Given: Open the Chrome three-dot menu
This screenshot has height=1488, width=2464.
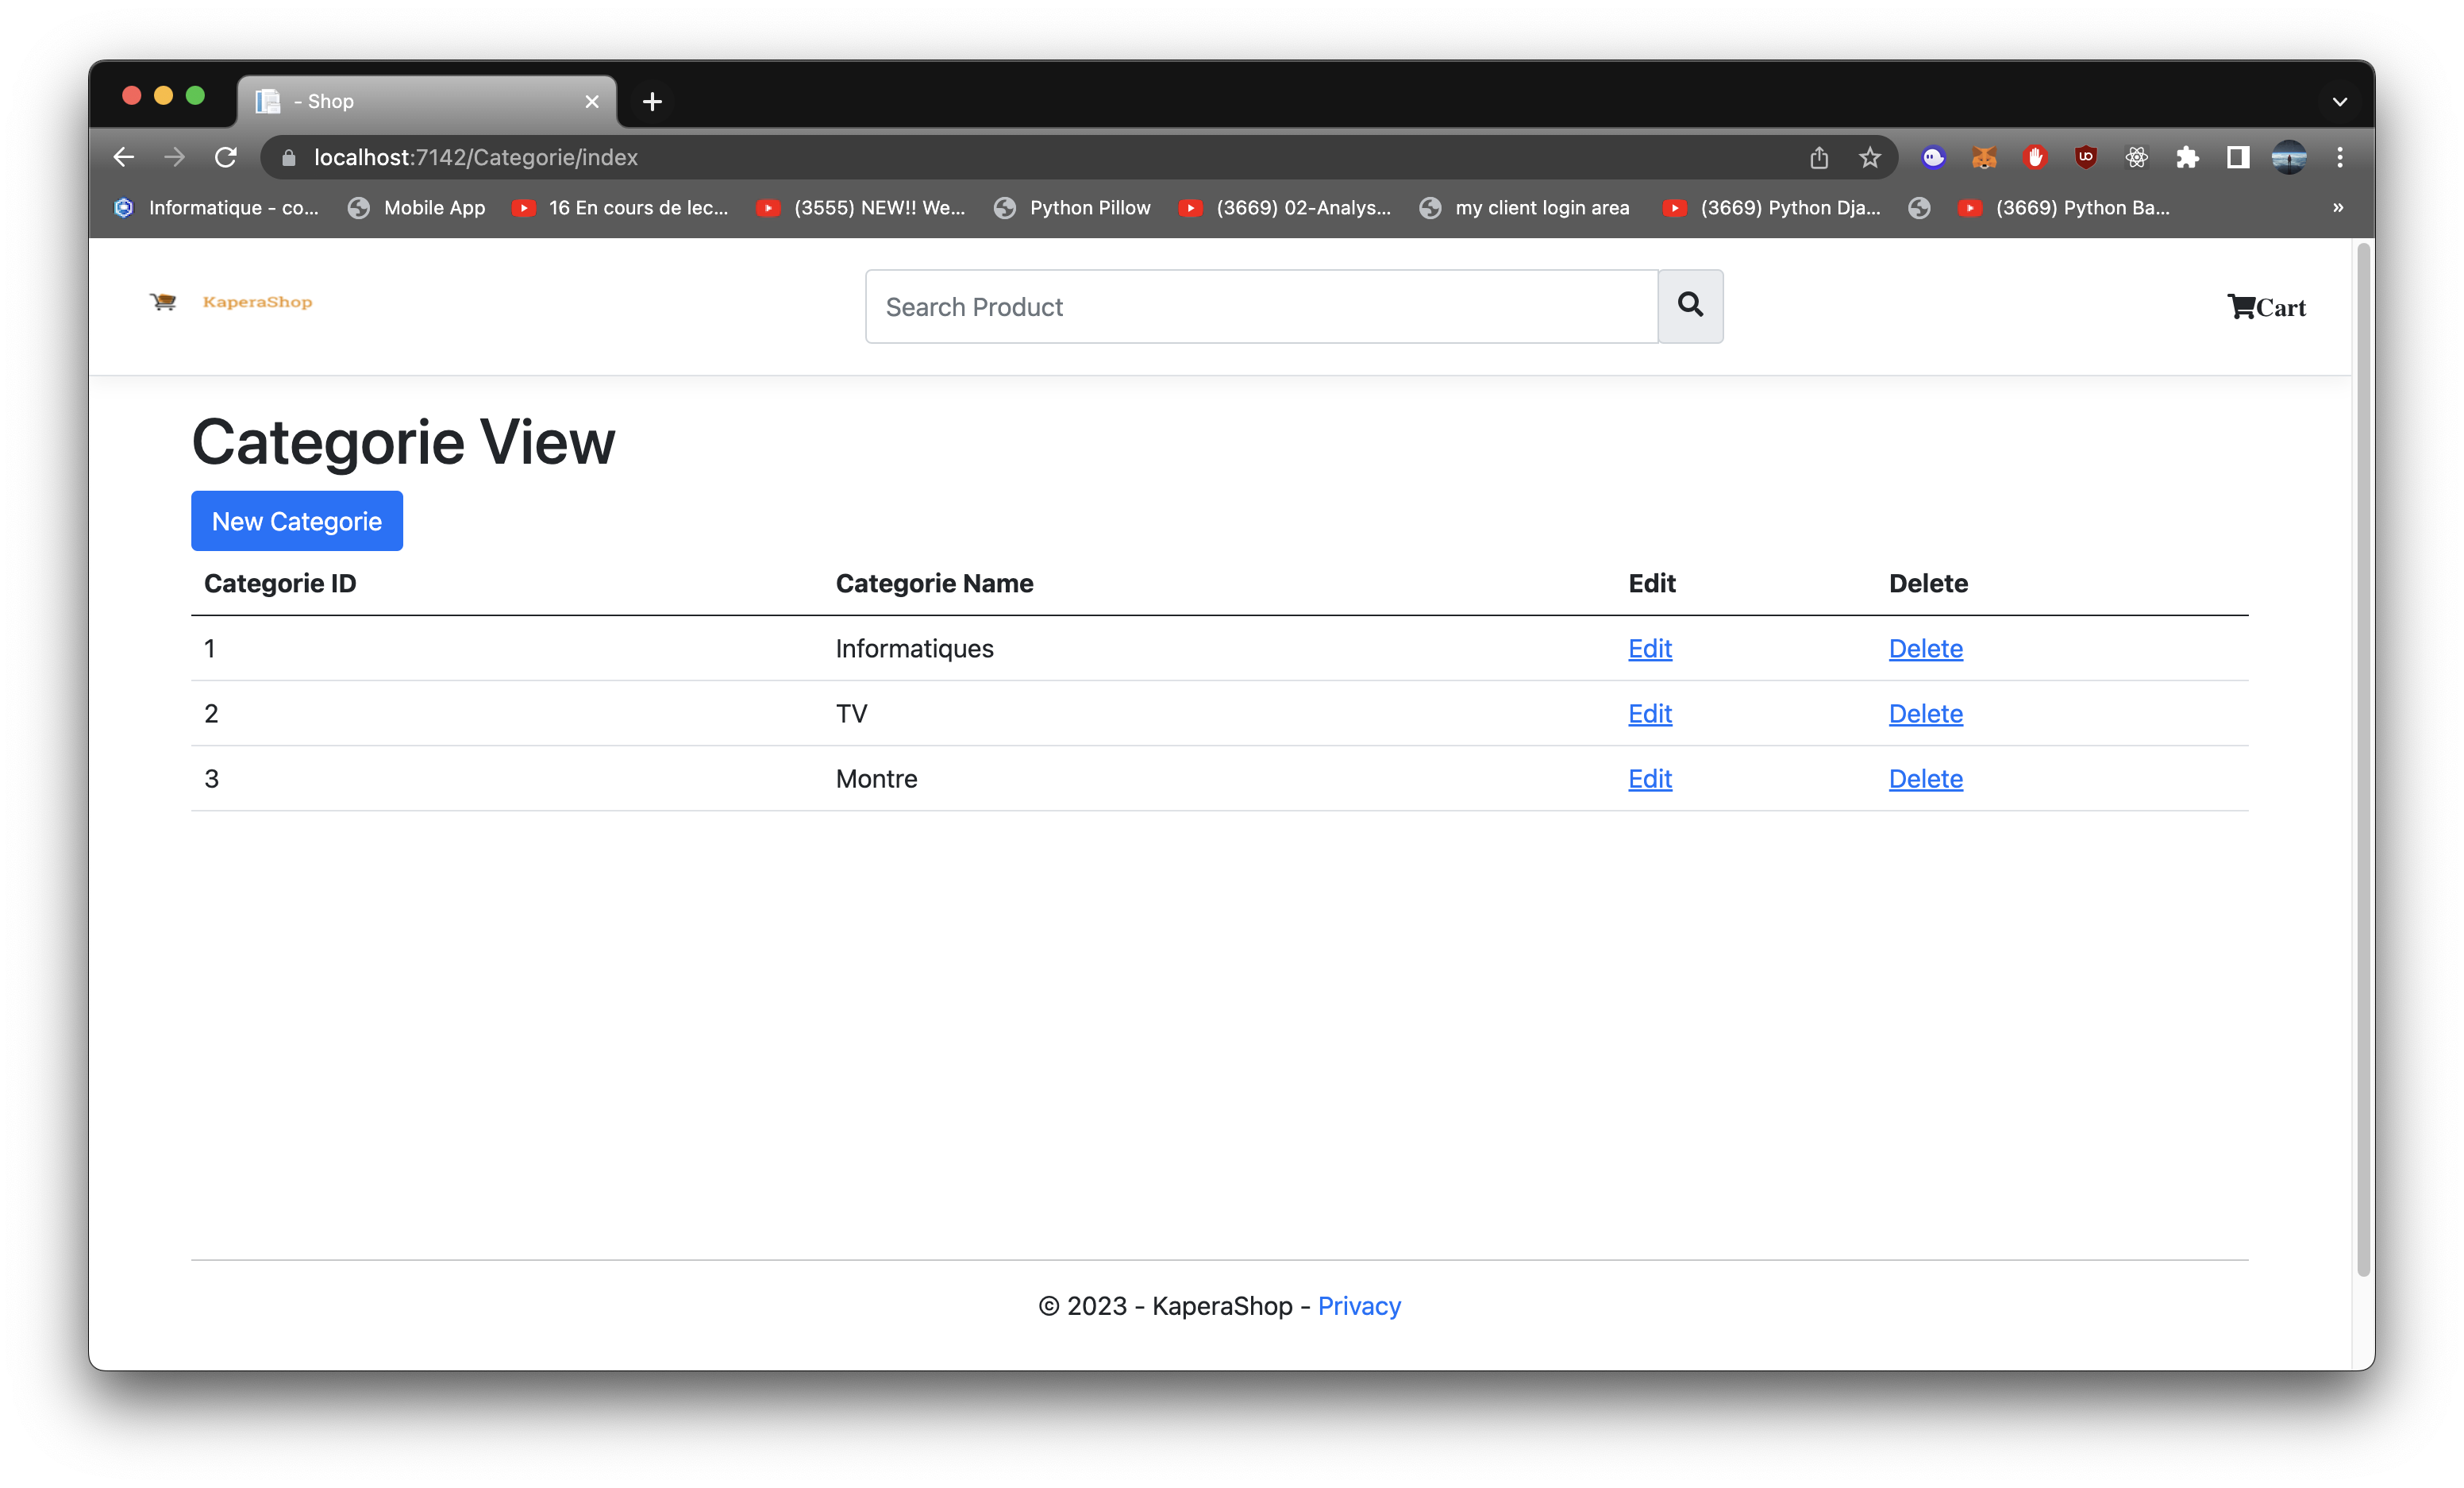Looking at the screenshot, I should (2340, 157).
